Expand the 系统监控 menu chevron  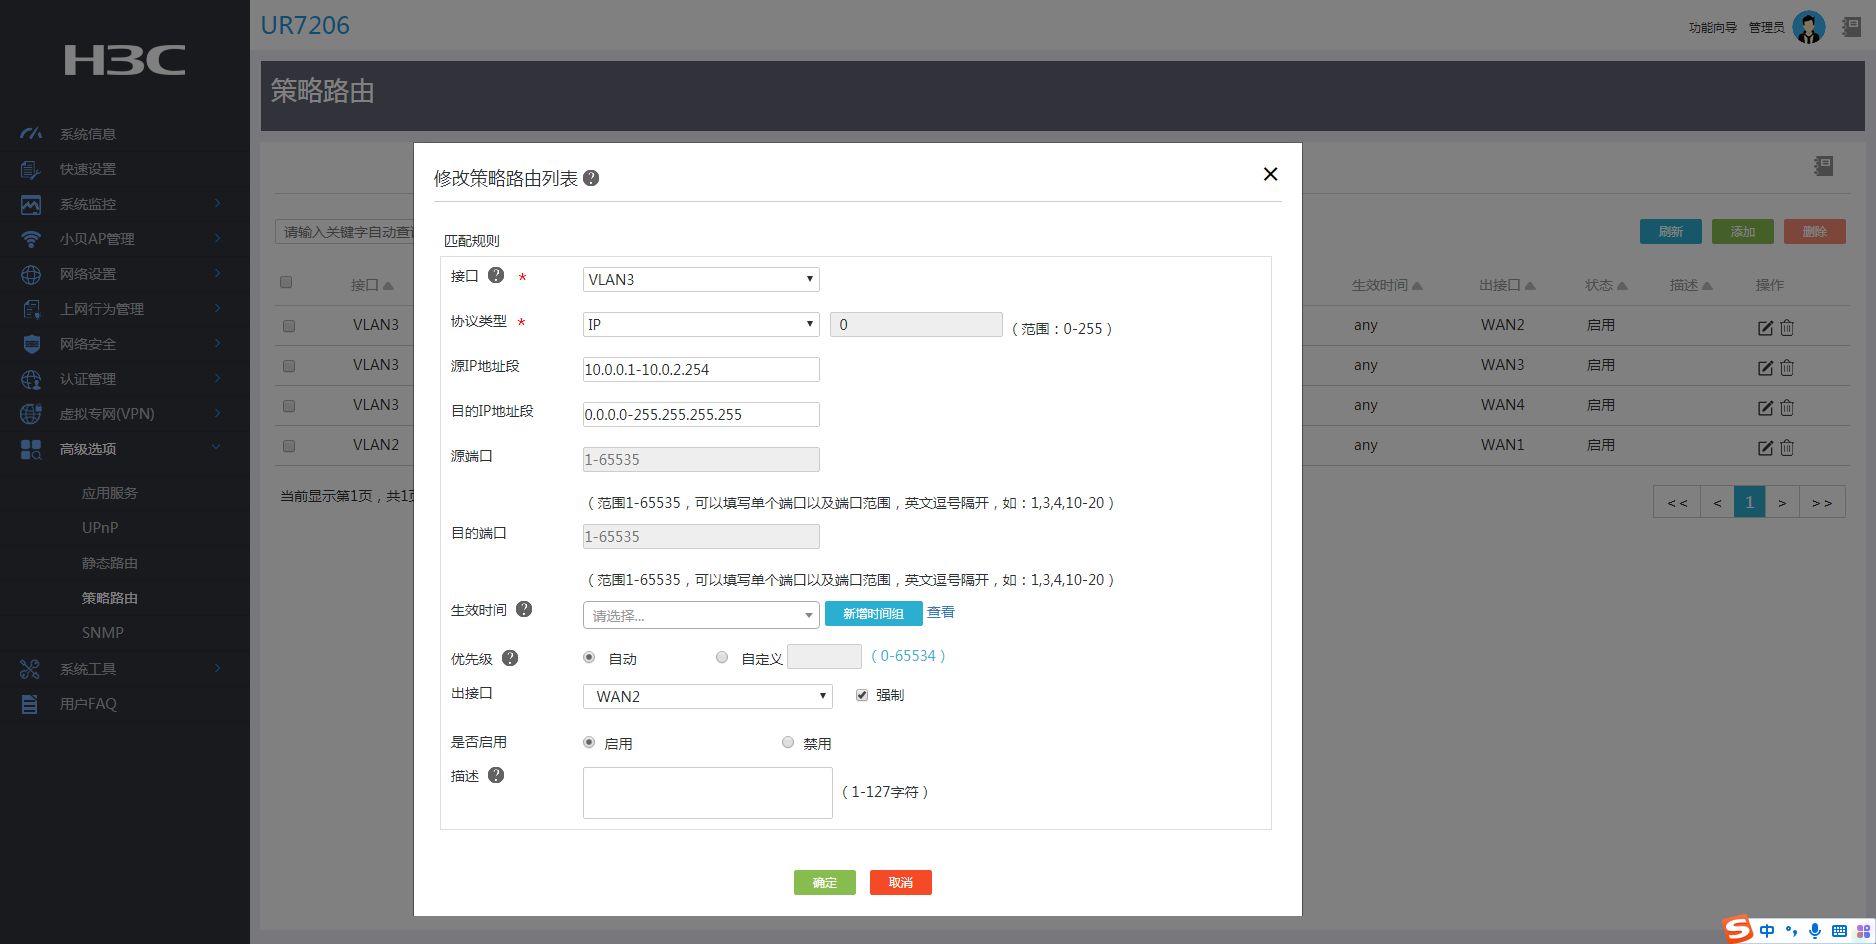[x=217, y=203]
